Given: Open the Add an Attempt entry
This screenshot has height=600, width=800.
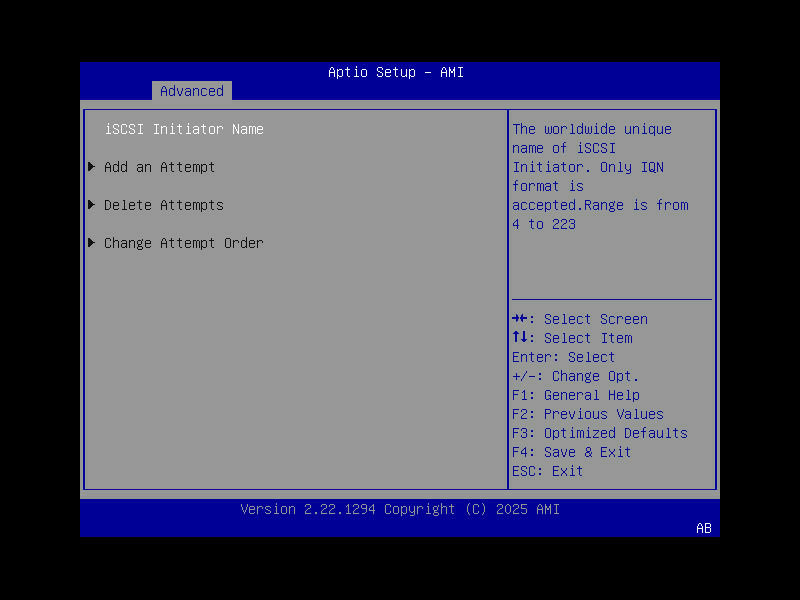Looking at the screenshot, I should coord(158,167).
